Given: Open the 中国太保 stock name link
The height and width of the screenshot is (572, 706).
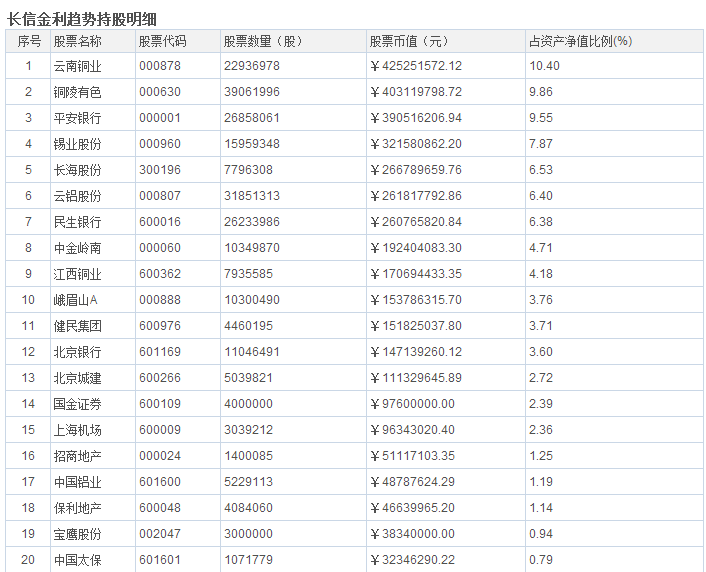Looking at the screenshot, I should [77, 560].
